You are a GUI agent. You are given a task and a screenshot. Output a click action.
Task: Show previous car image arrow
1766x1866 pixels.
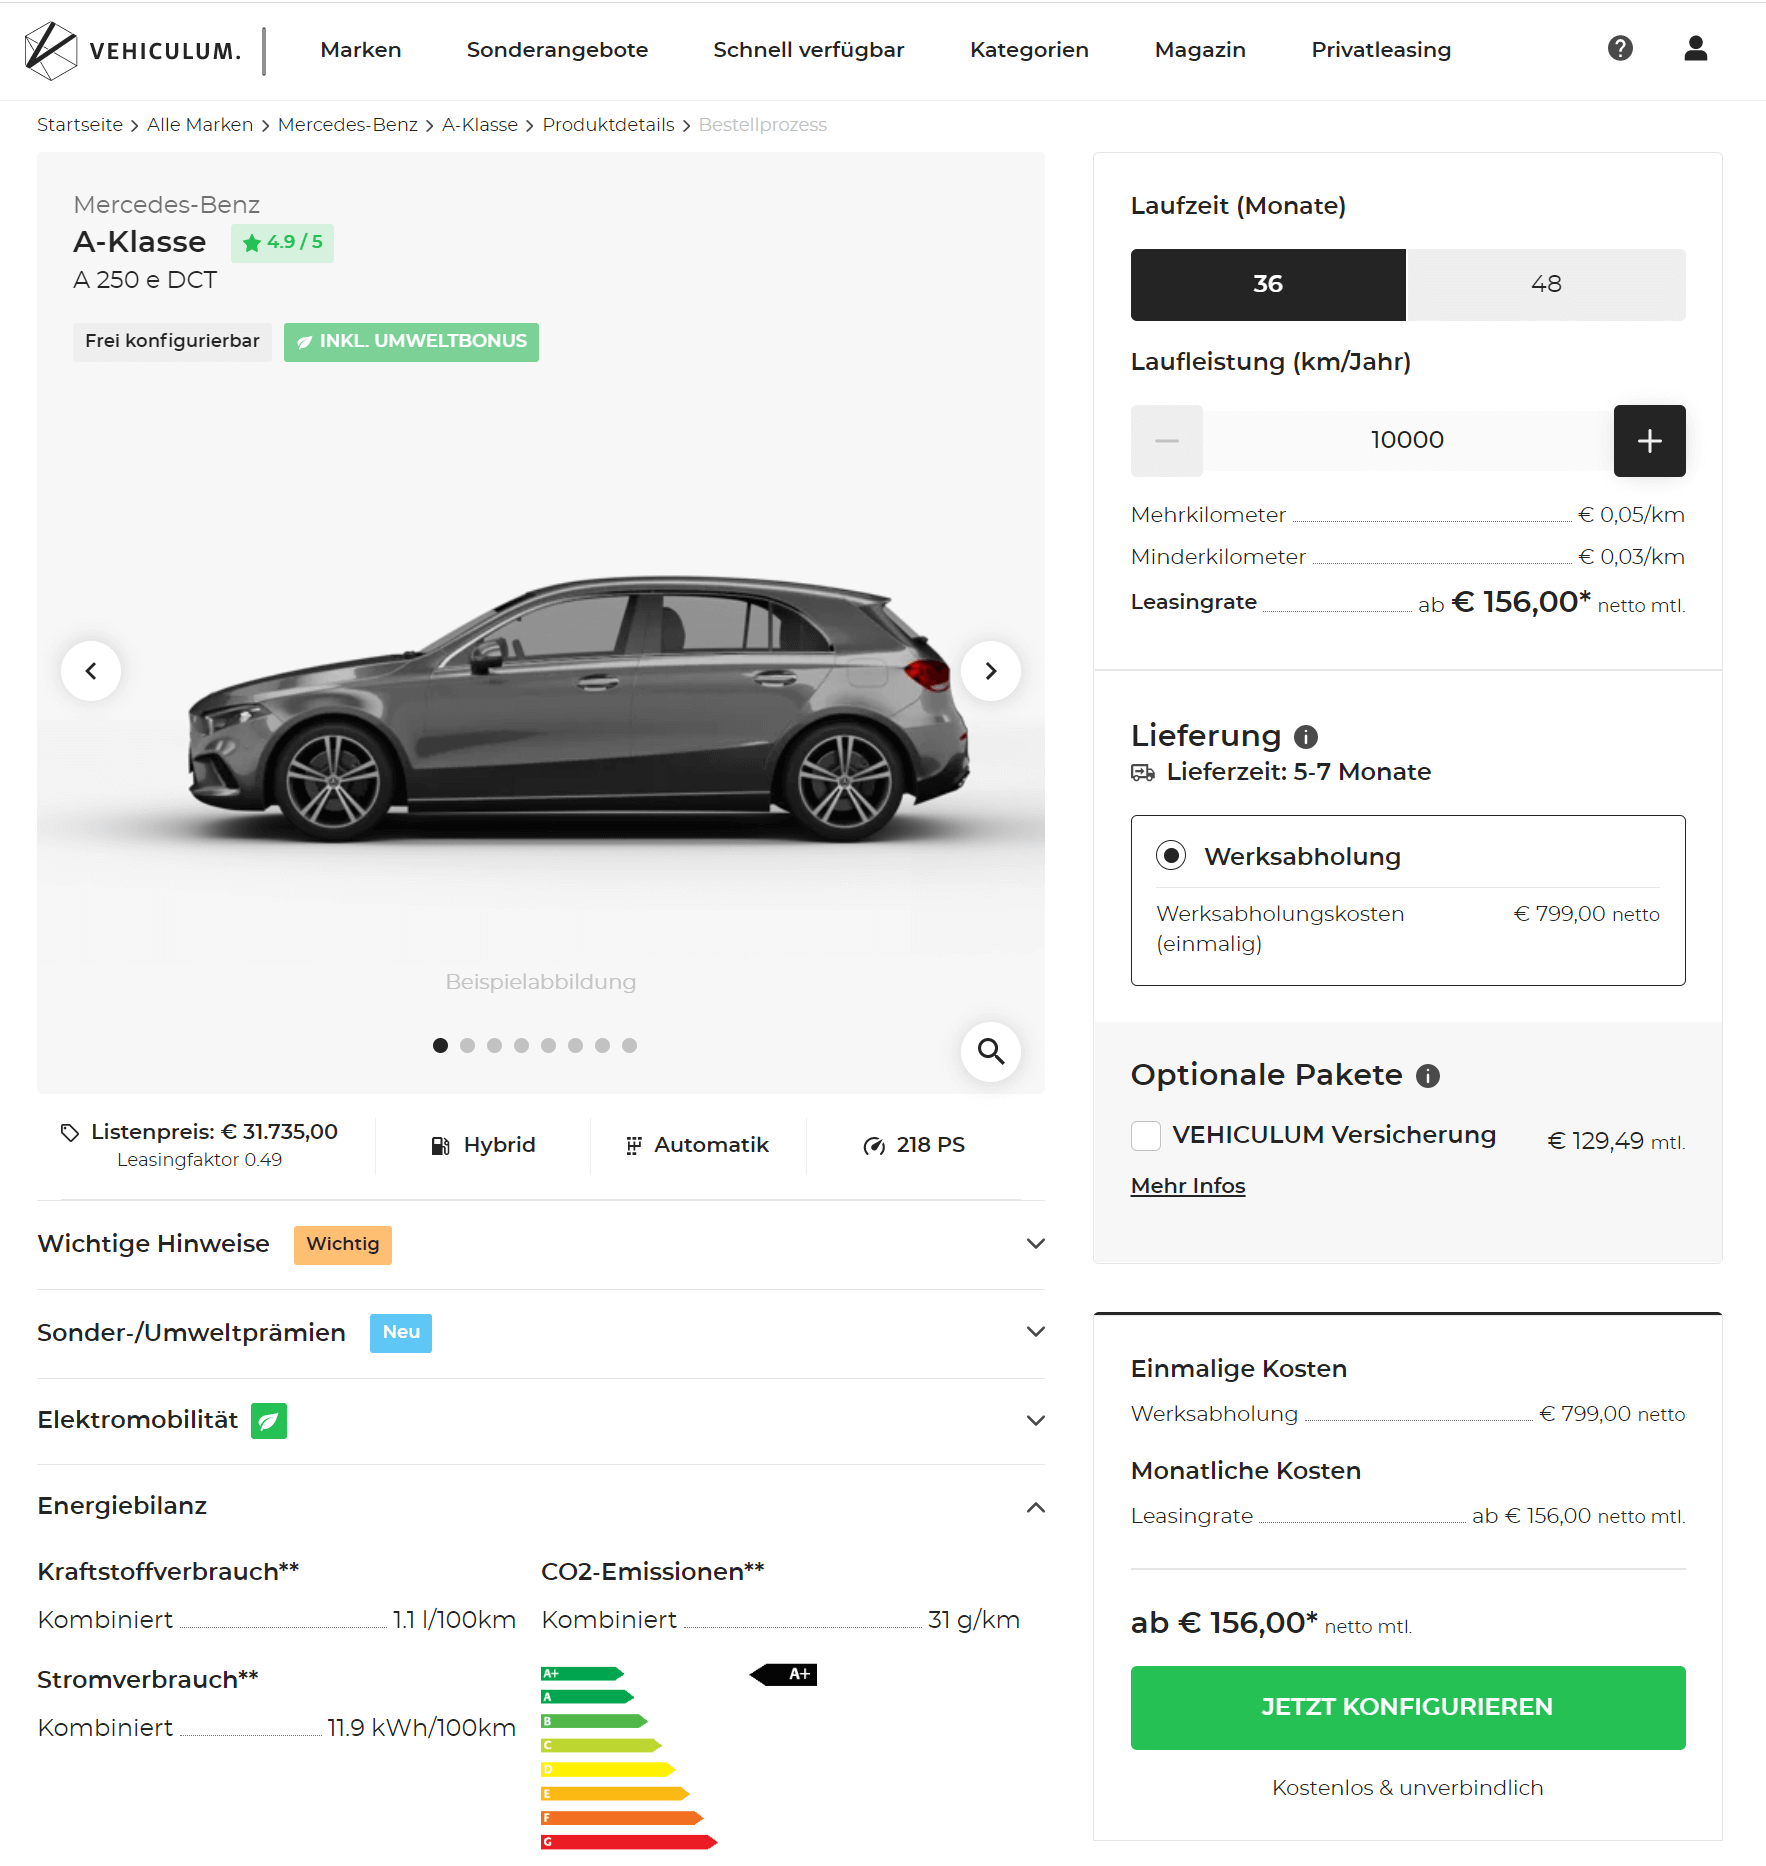pos(91,671)
